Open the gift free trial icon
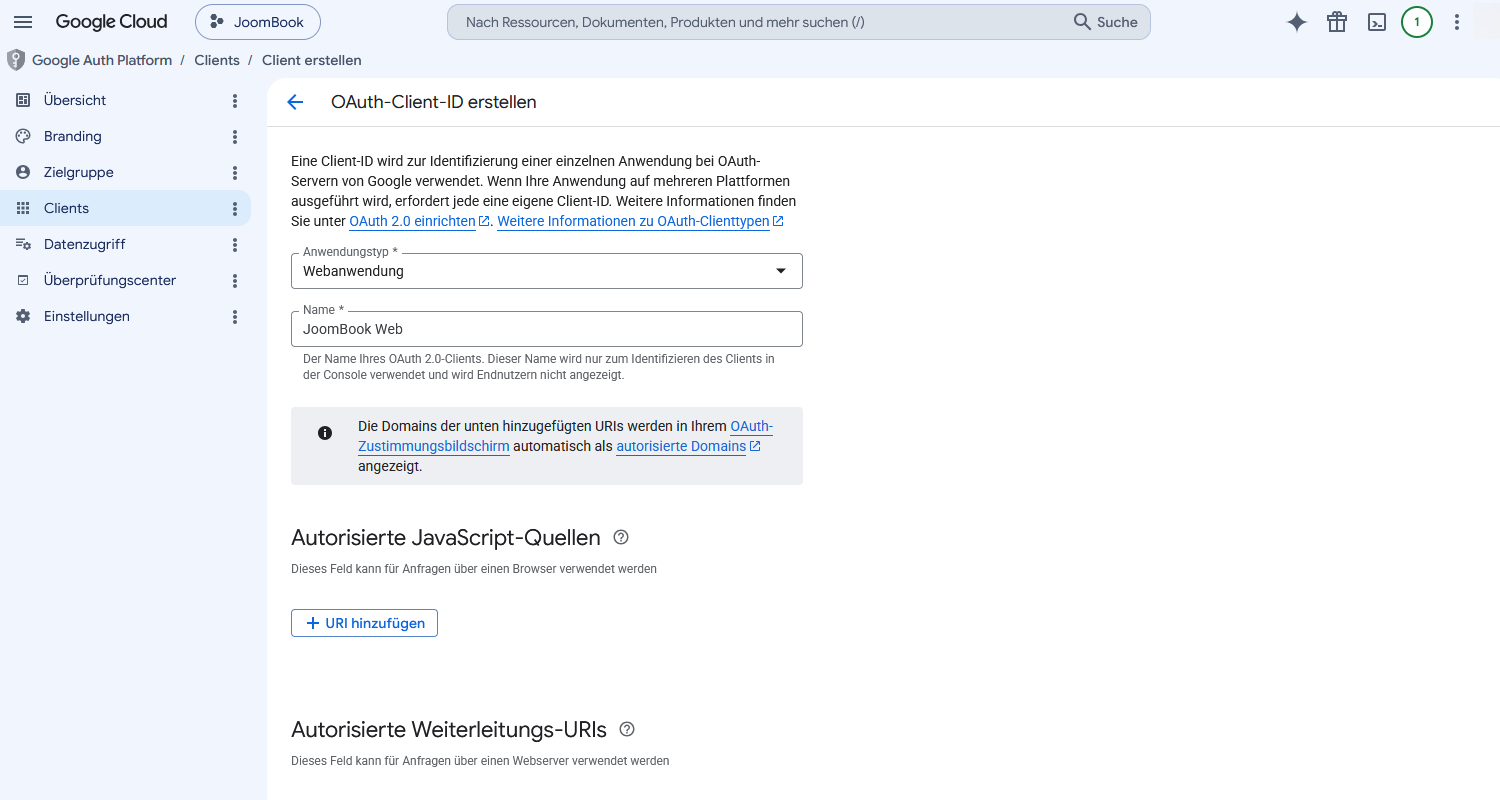The width and height of the screenshot is (1500, 800). pyautogui.click(x=1337, y=22)
